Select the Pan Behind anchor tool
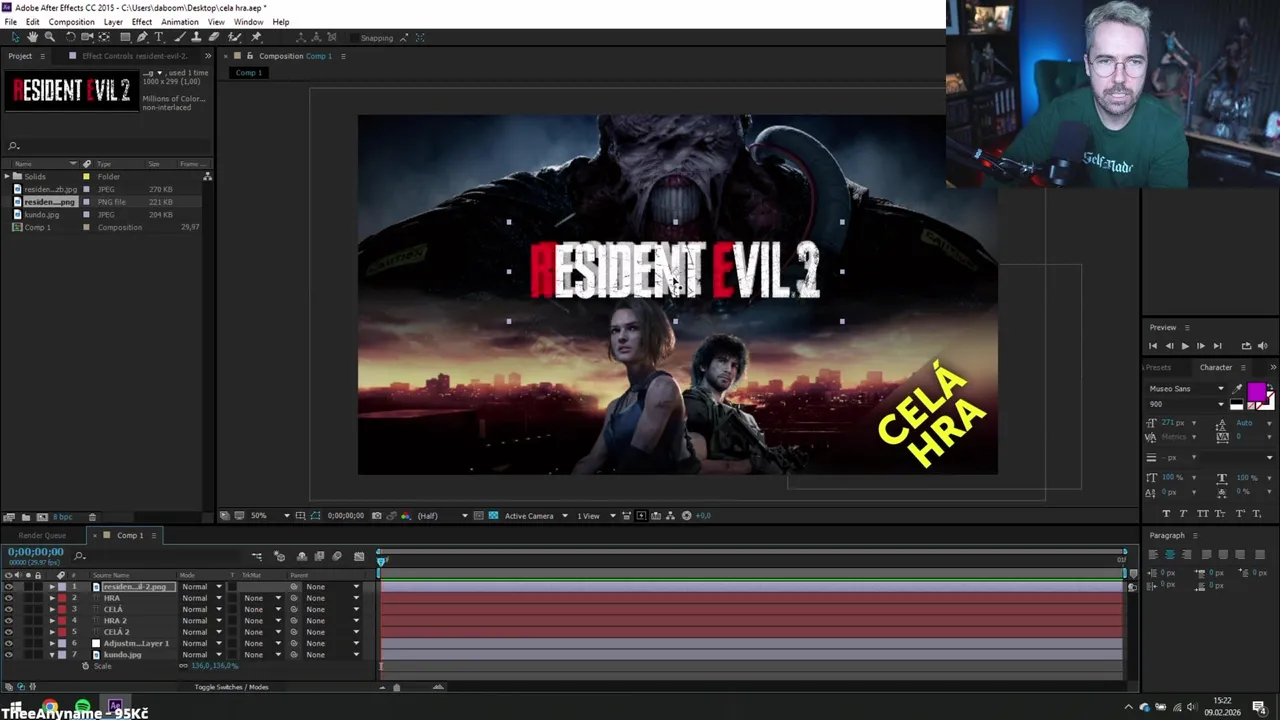The width and height of the screenshot is (1280, 720). [104, 37]
